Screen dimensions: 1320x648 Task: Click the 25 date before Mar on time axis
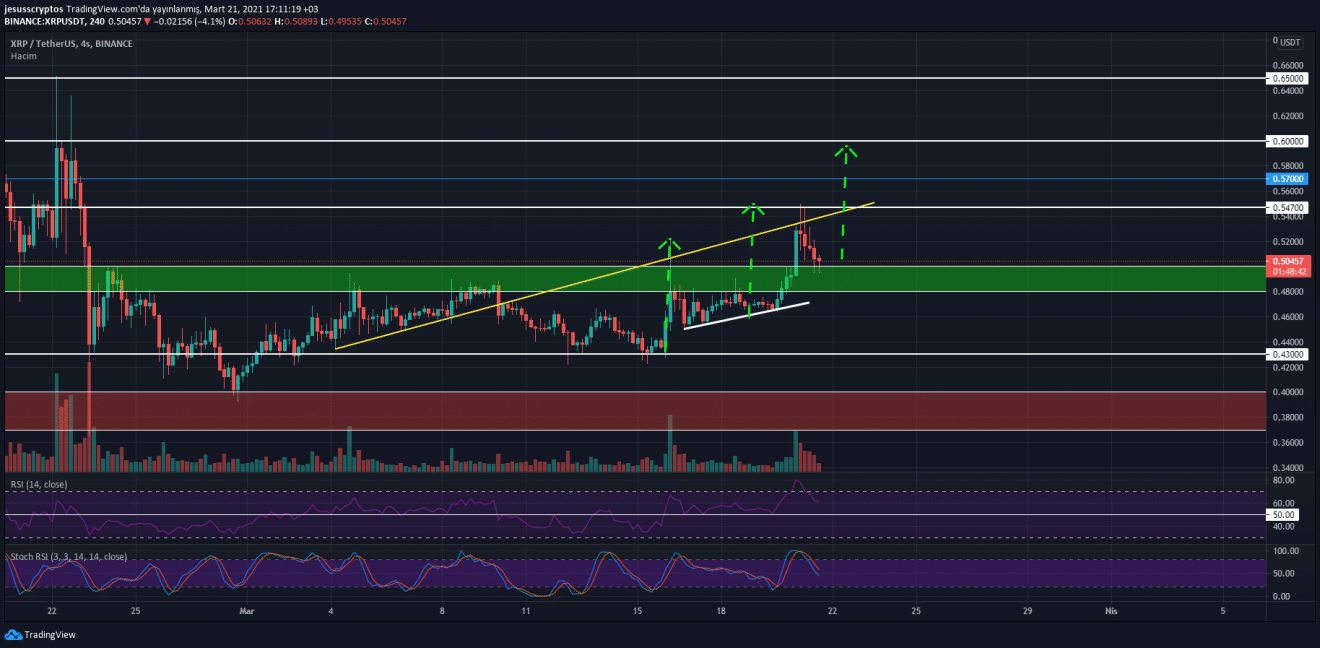135,609
